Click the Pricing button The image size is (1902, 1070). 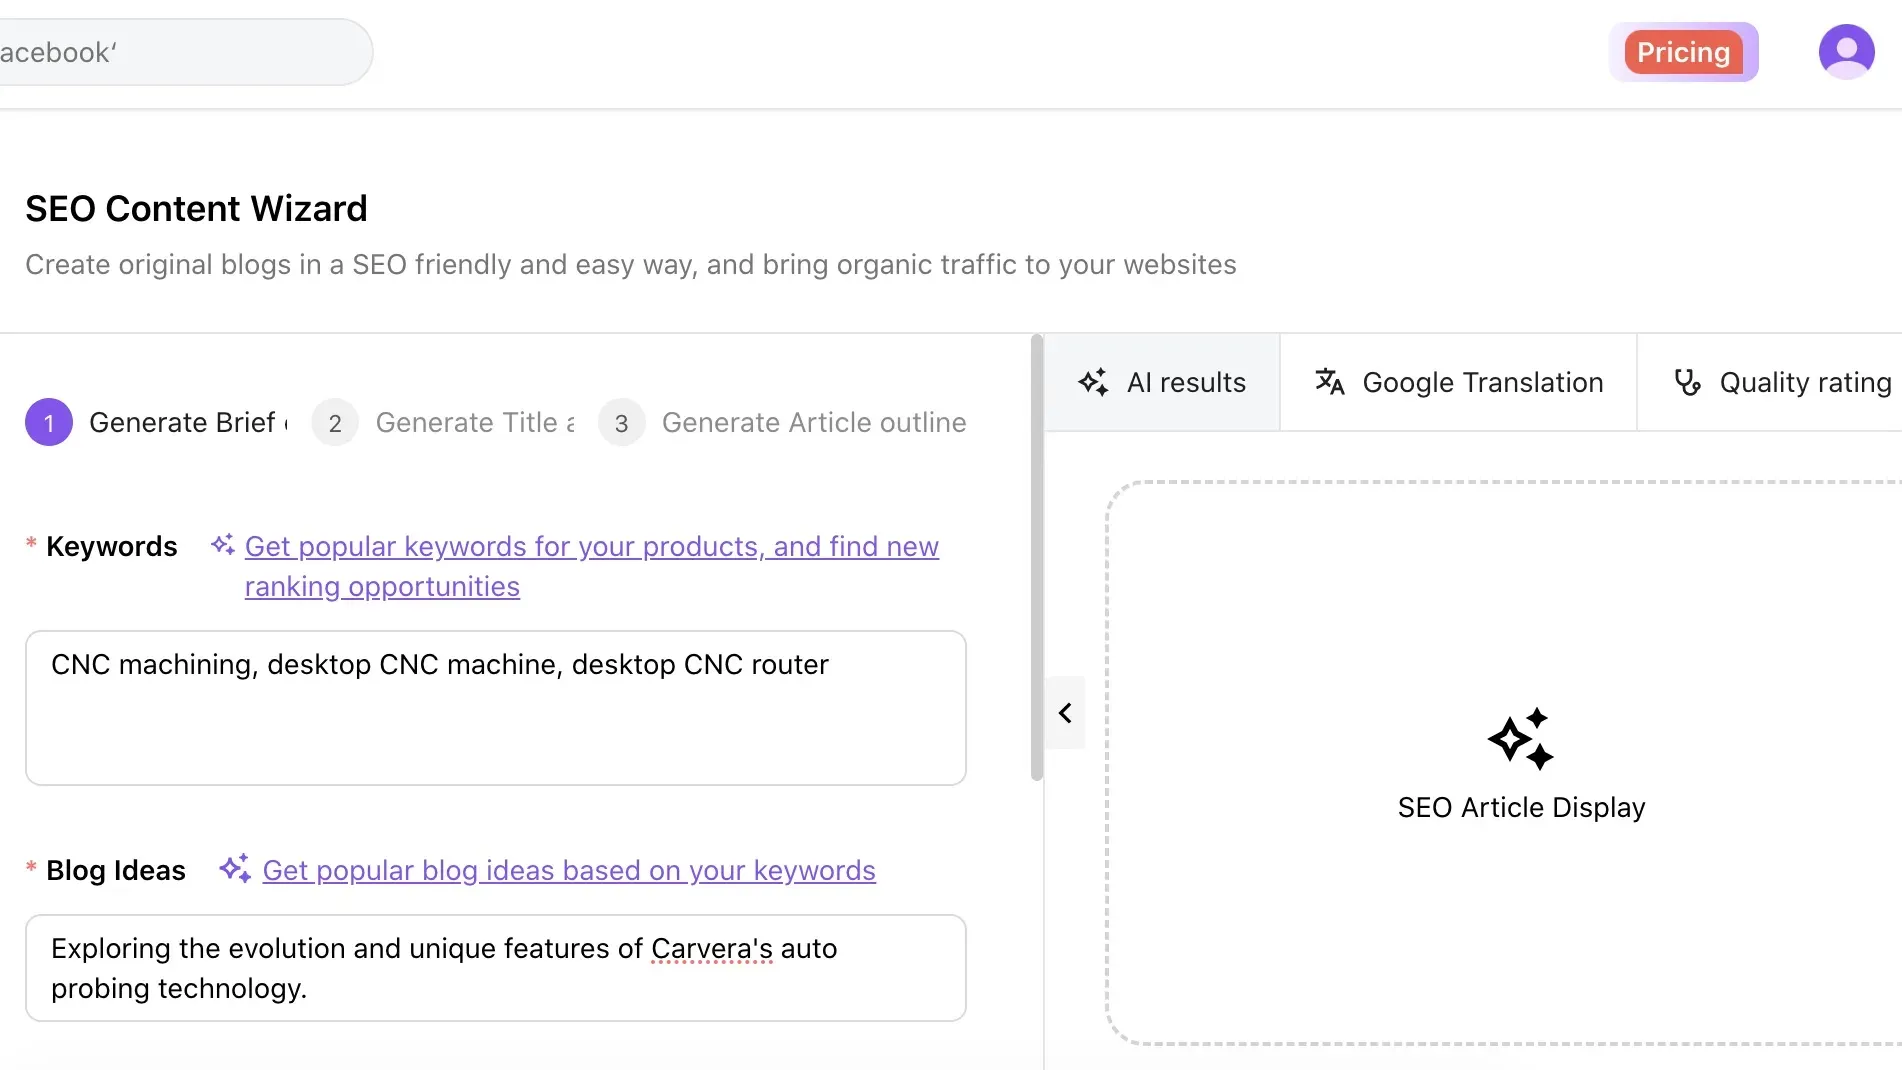coord(1683,52)
